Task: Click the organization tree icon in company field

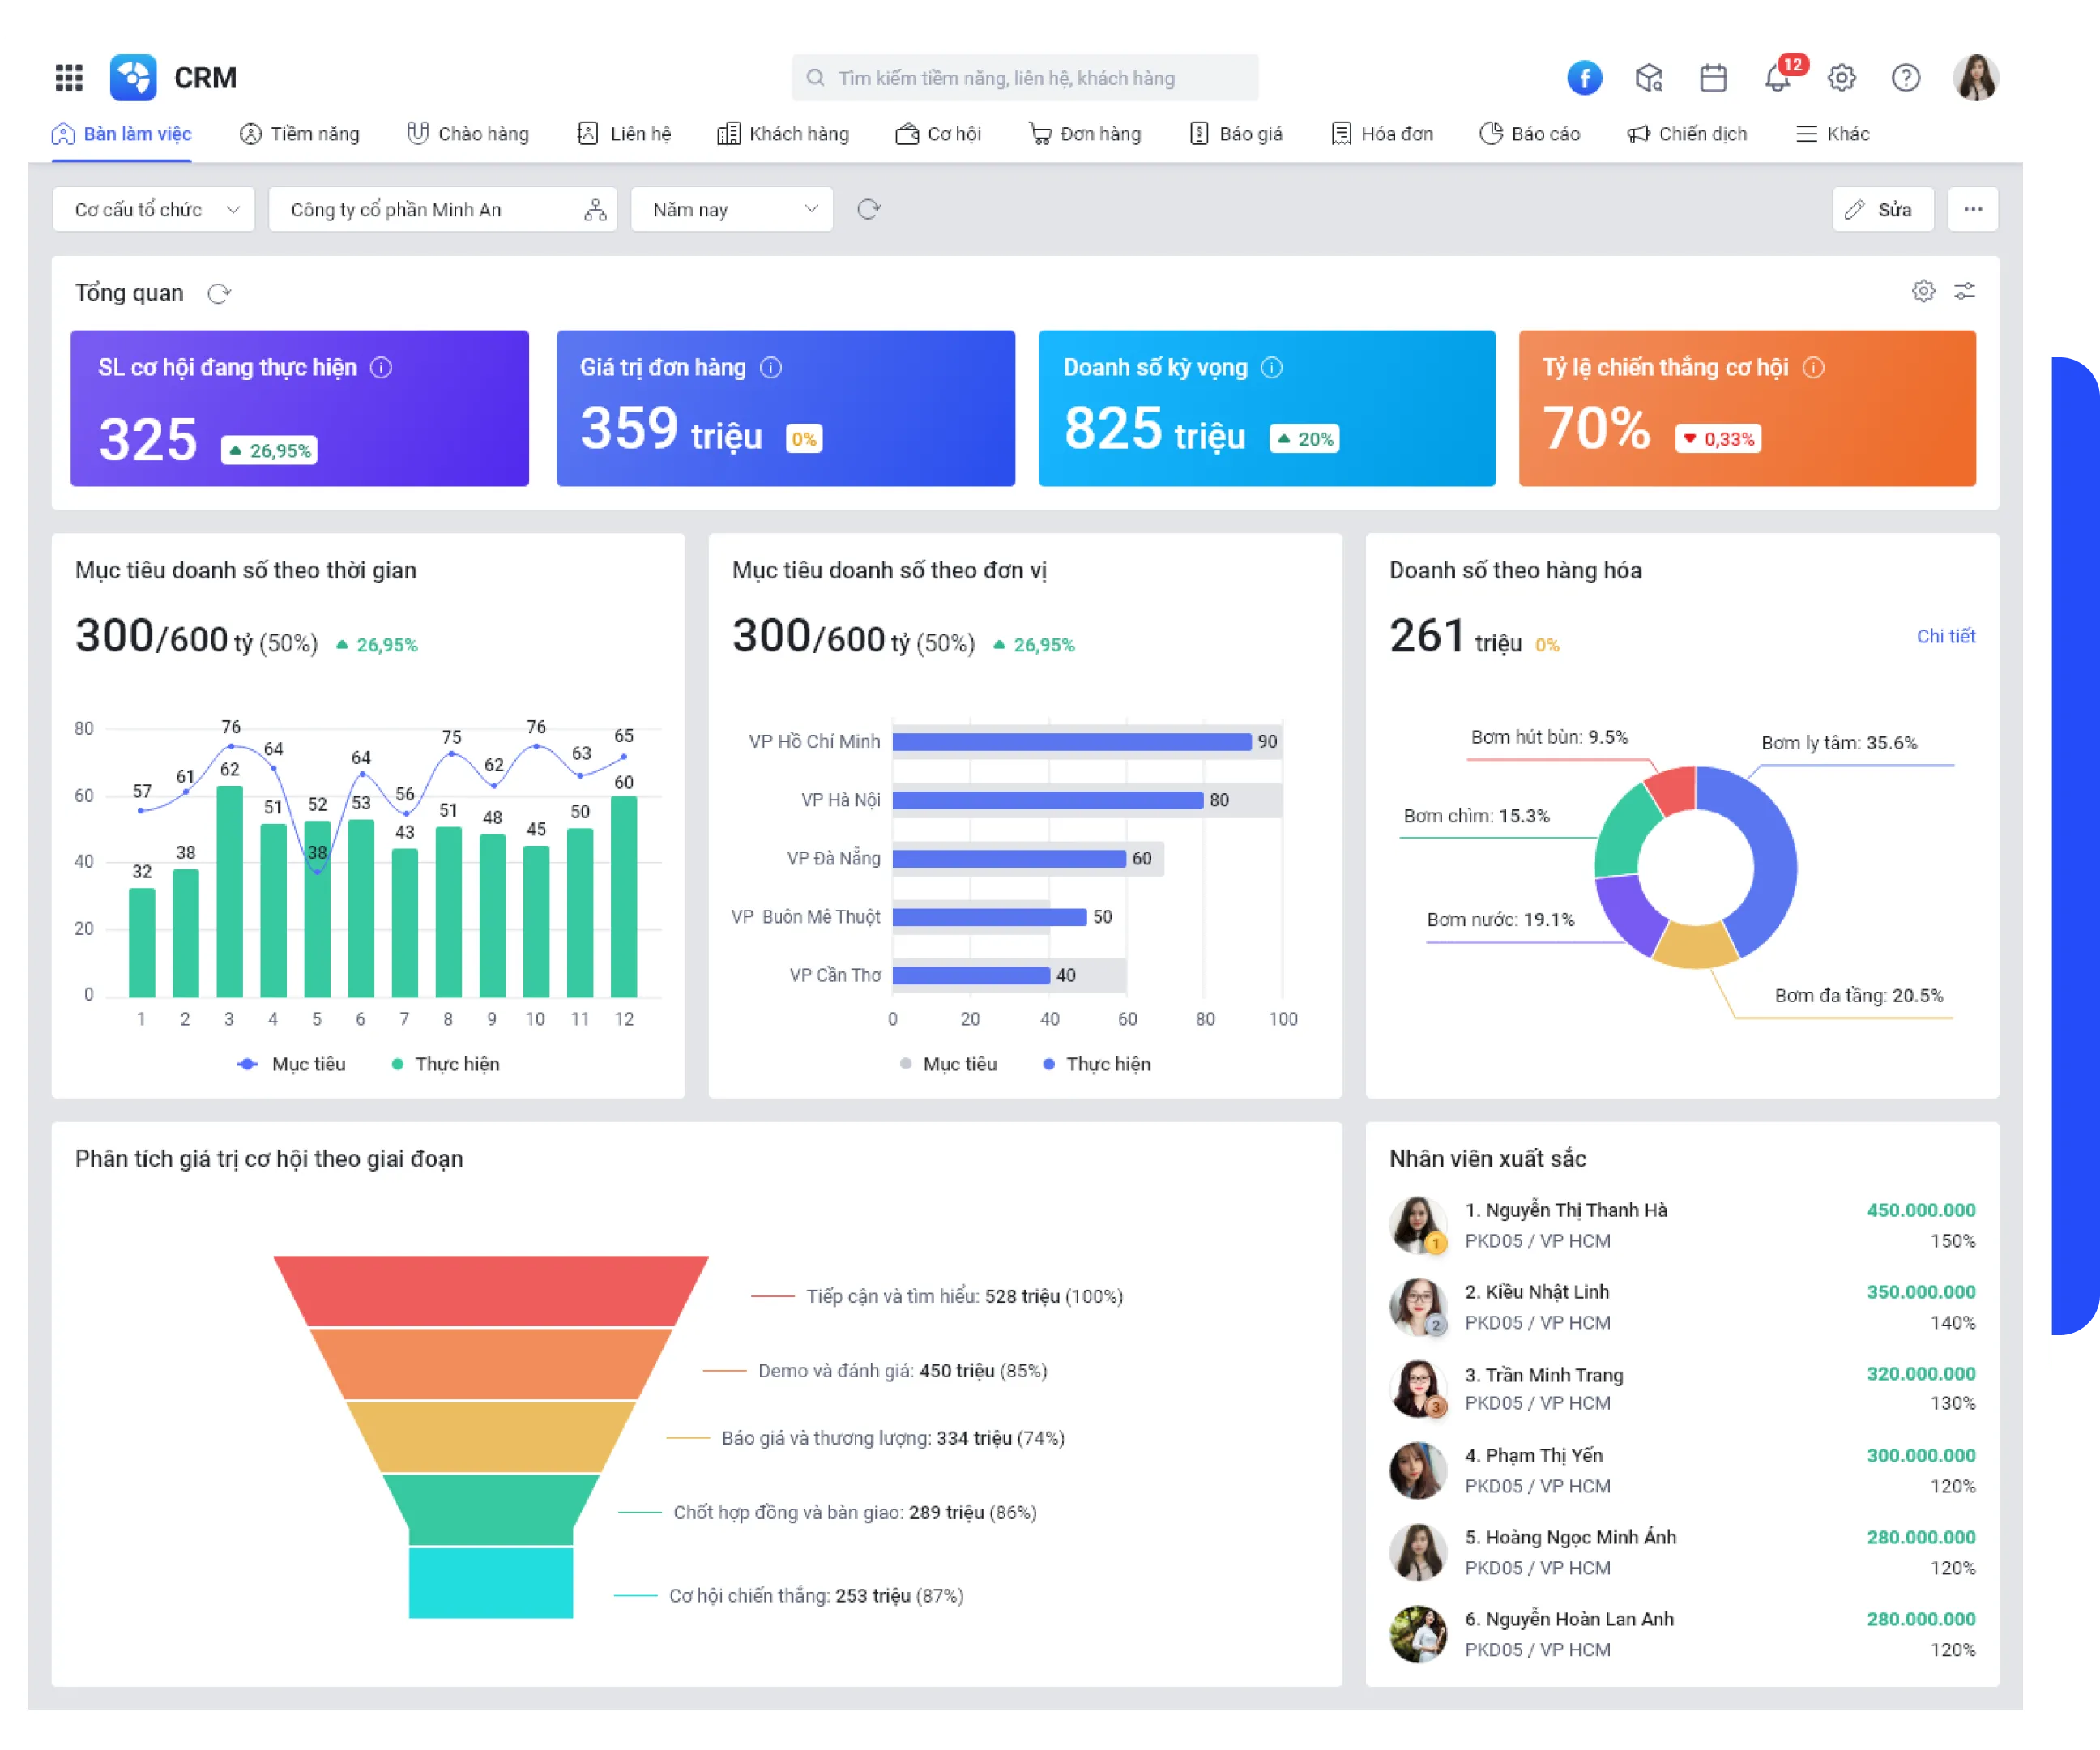Action: click(596, 209)
